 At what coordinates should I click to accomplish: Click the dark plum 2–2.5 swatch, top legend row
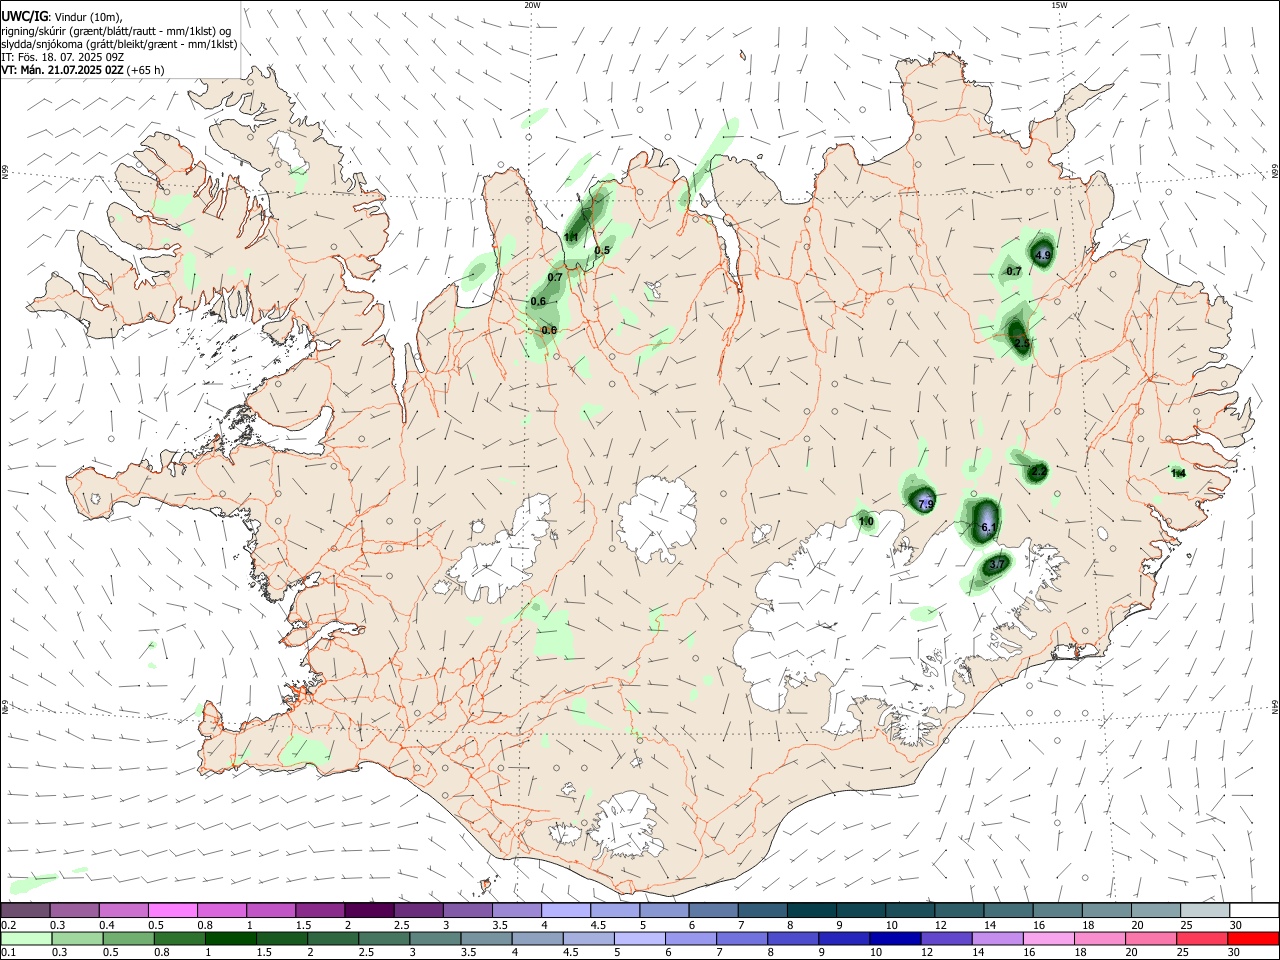pos(369,911)
